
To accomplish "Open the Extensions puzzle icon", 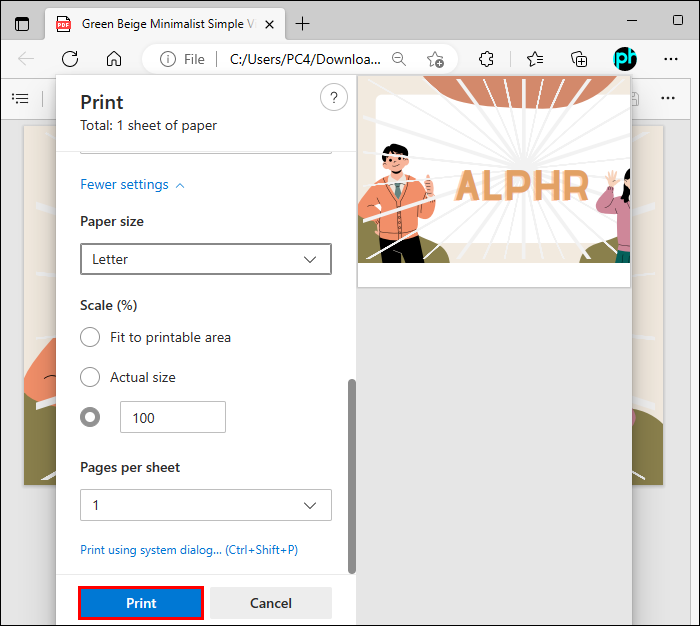I will tap(486, 59).
